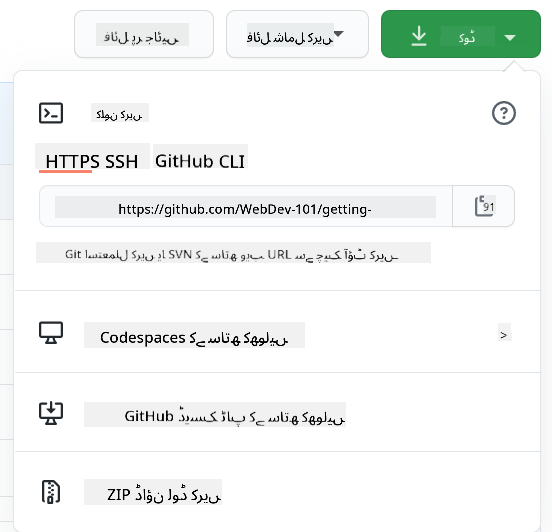Click the GitHub Desktop download icon

pyautogui.click(x=51, y=413)
